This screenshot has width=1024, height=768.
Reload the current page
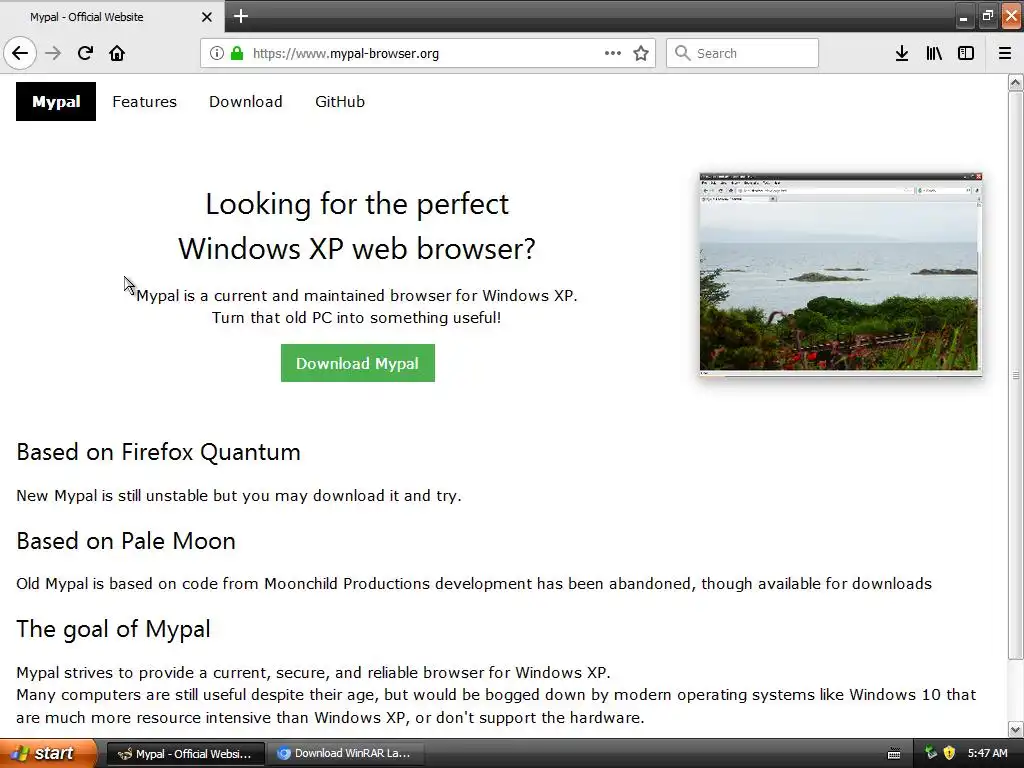click(85, 53)
